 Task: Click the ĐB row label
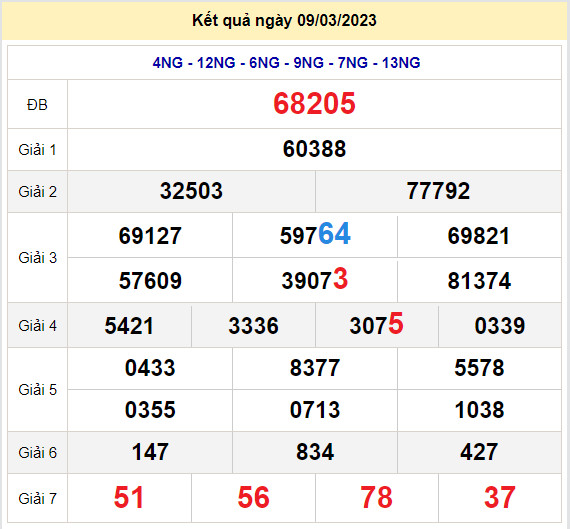click(37, 105)
